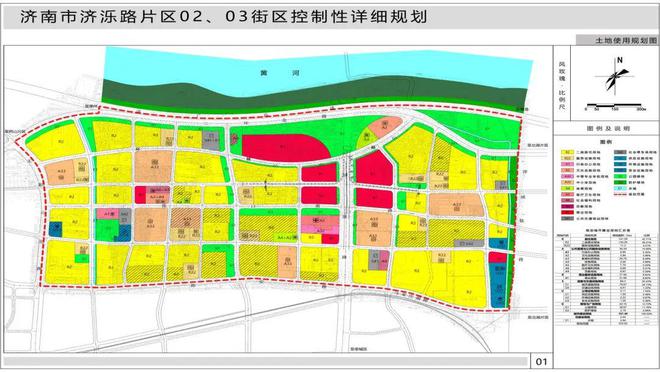This screenshot has height=372, width=660.
Task: Click the light cyan water legend swatch
Action: point(620,188)
